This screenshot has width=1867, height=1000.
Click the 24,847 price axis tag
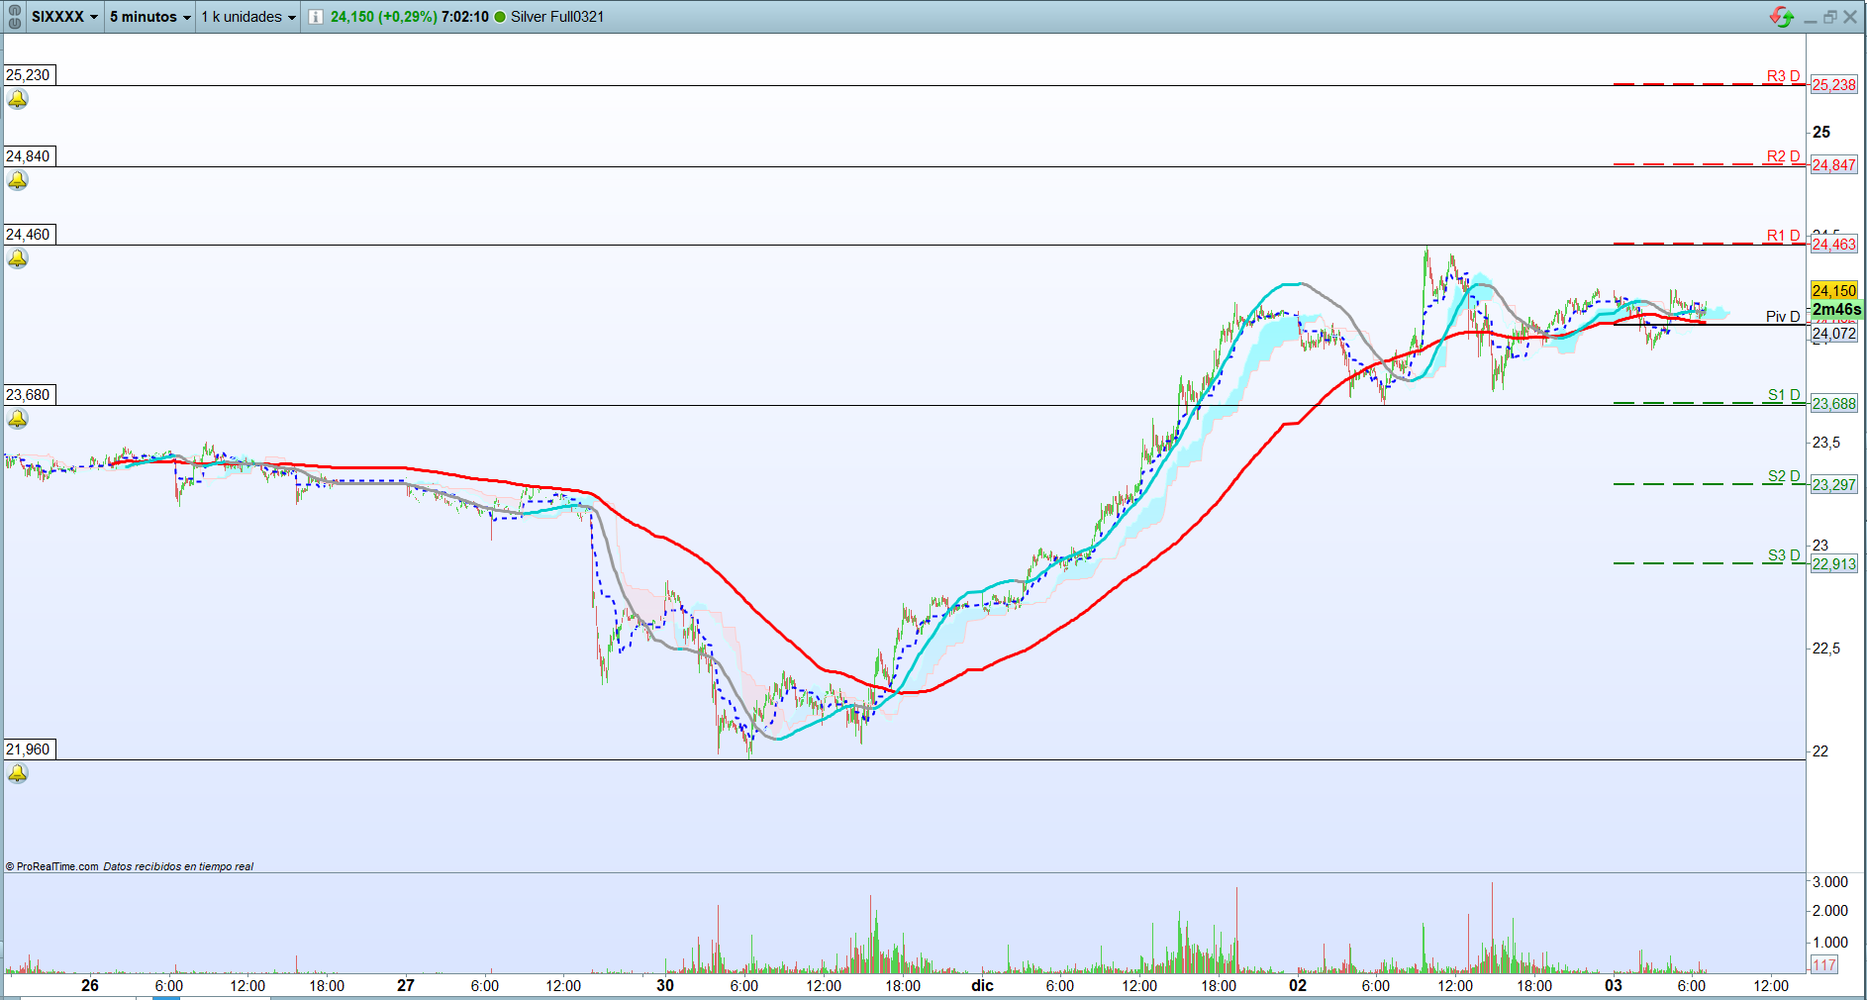[1834, 165]
